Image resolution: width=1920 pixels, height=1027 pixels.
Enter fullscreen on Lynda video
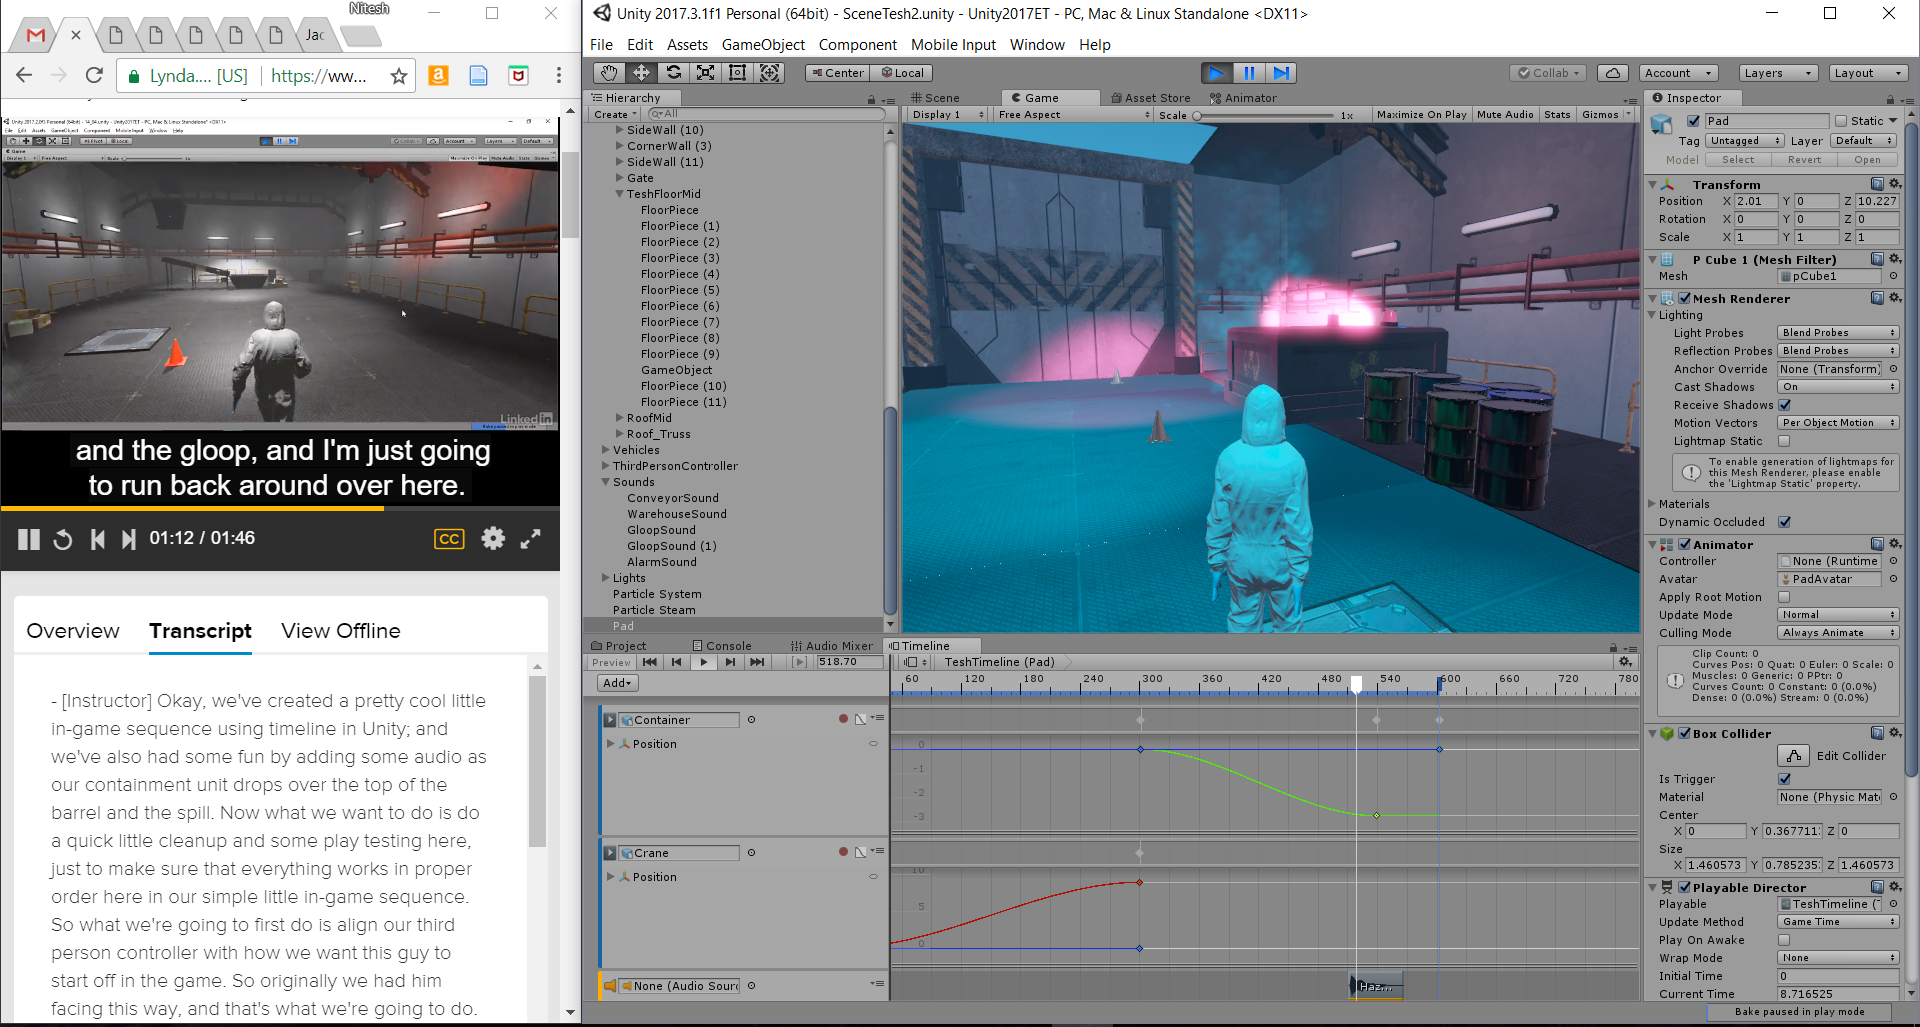point(531,538)
